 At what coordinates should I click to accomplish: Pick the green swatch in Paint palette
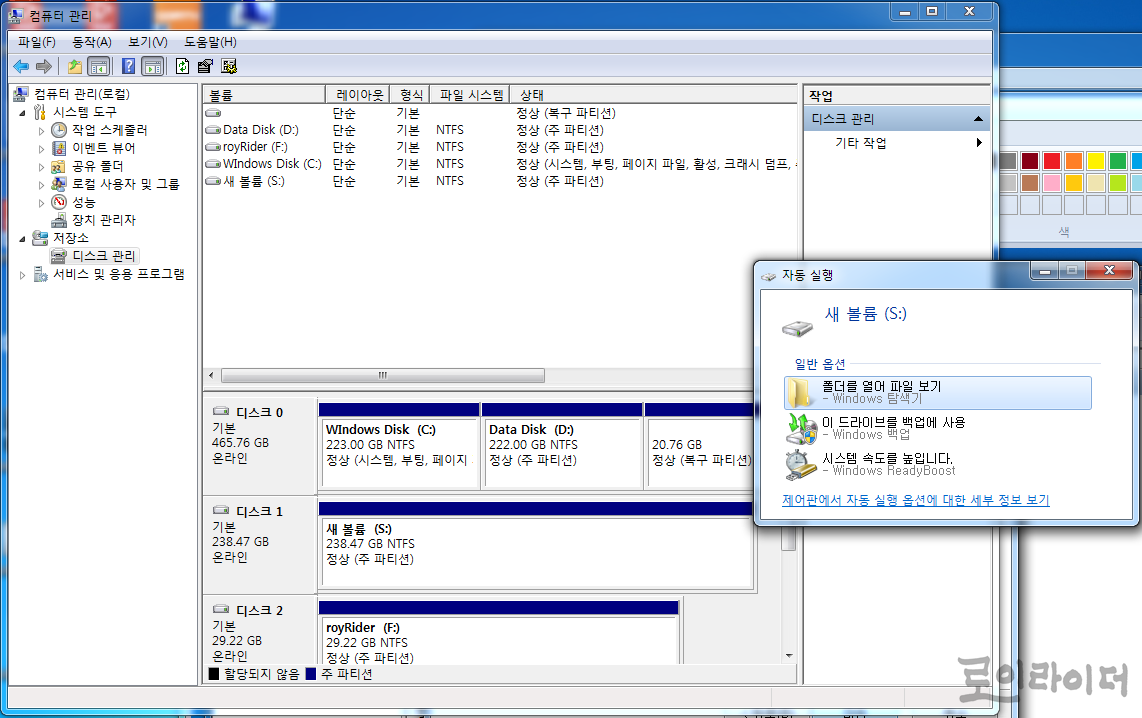click(1117, 161)
